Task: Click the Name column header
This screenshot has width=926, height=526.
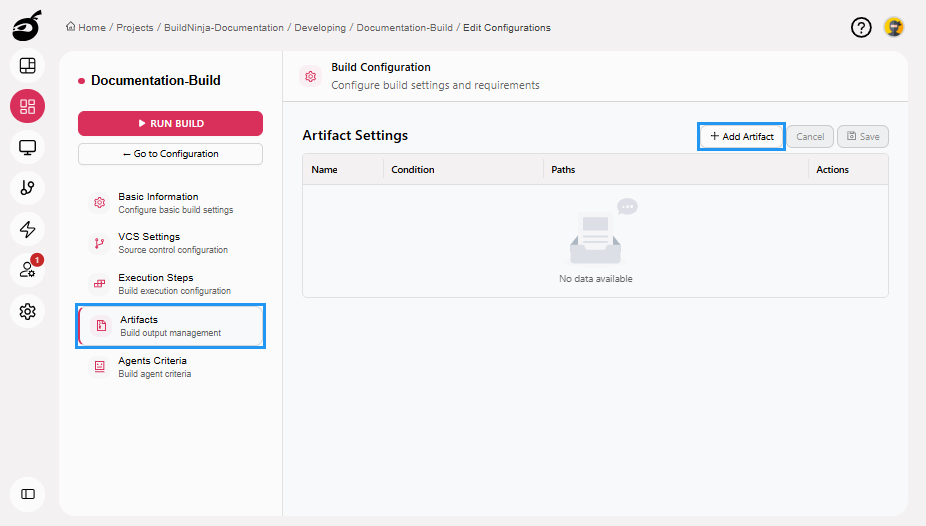Action: tap(324, 169)
